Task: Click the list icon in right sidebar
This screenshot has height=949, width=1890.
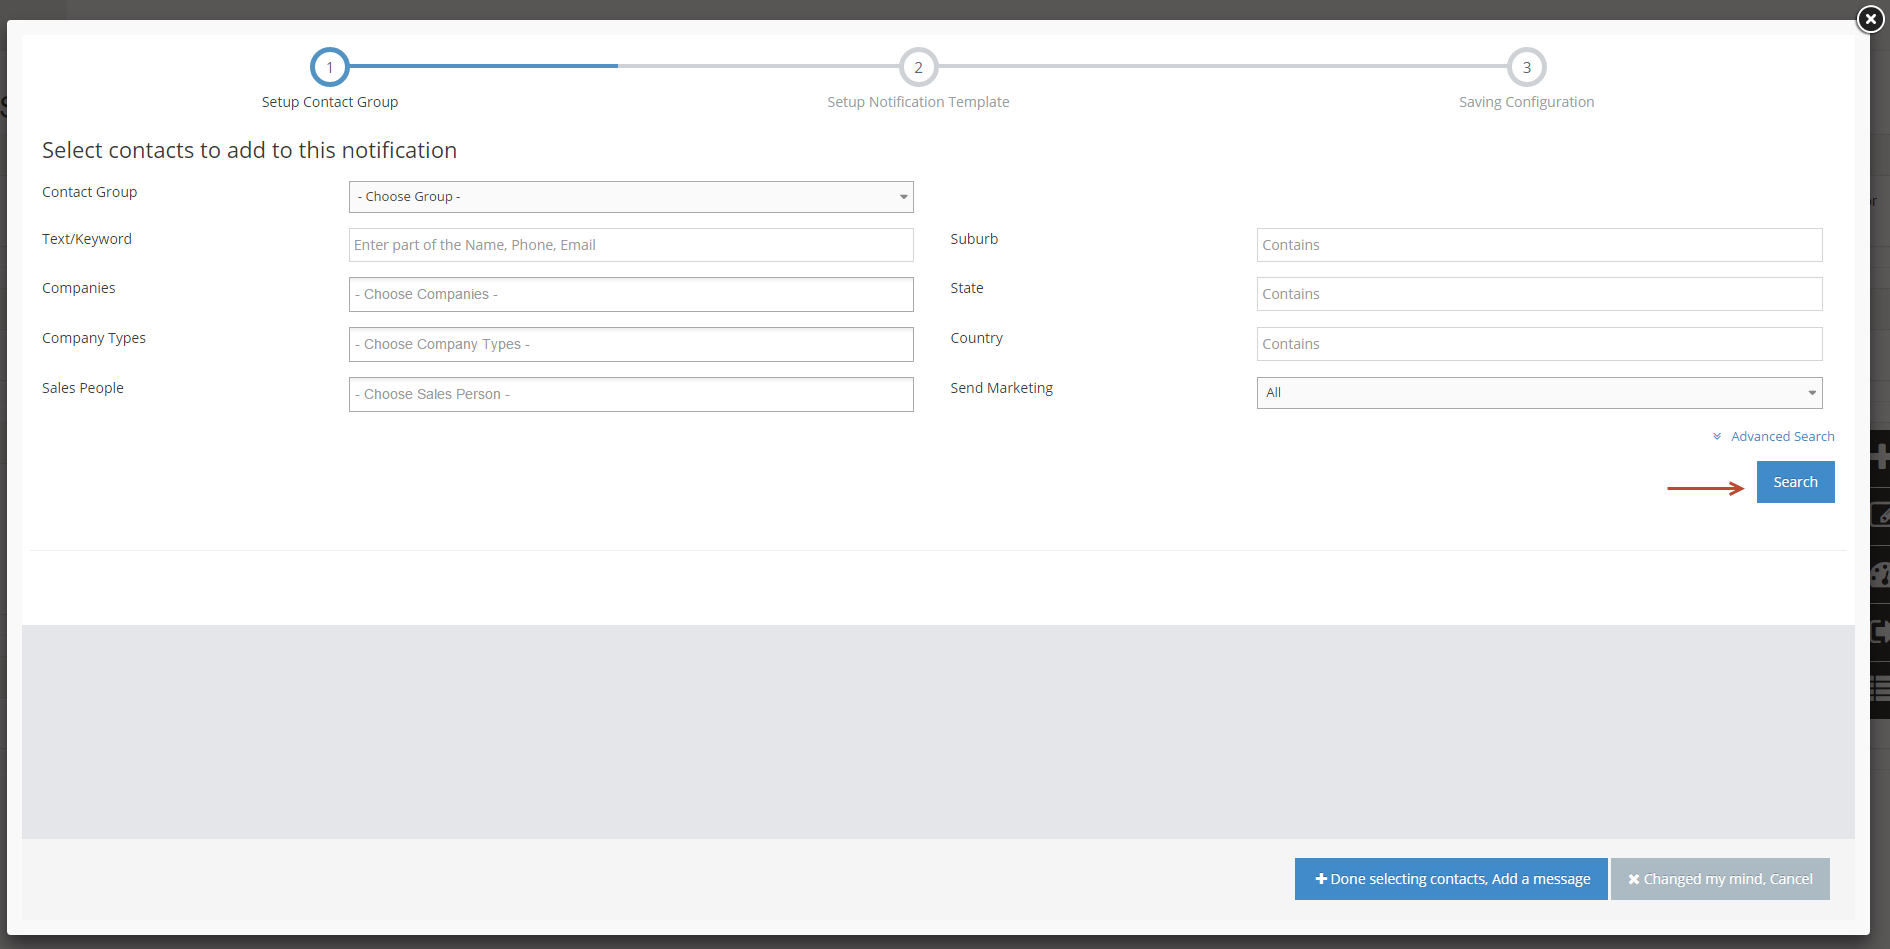Action: [1880, 688]
